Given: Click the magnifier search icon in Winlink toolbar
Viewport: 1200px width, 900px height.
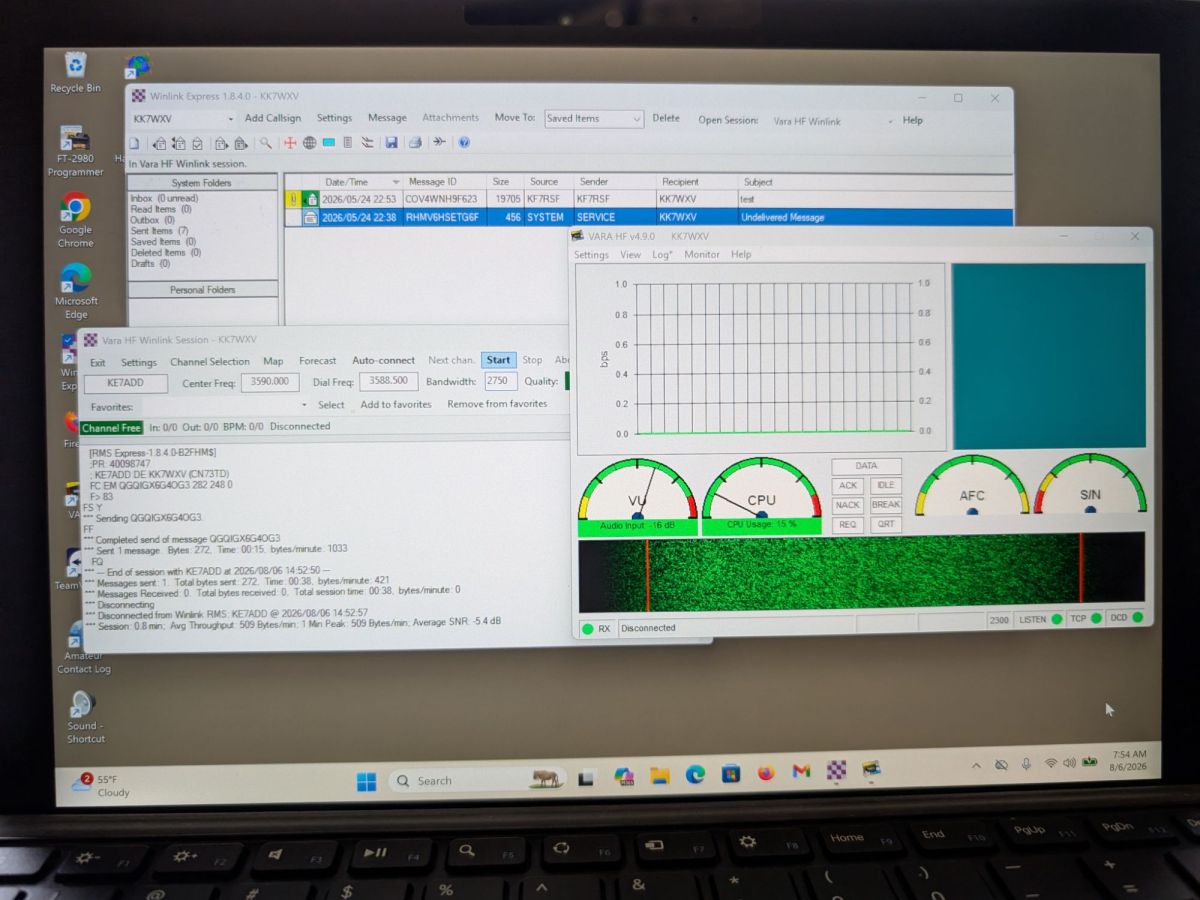Looking at the screenshot, I should pos(266,143).
